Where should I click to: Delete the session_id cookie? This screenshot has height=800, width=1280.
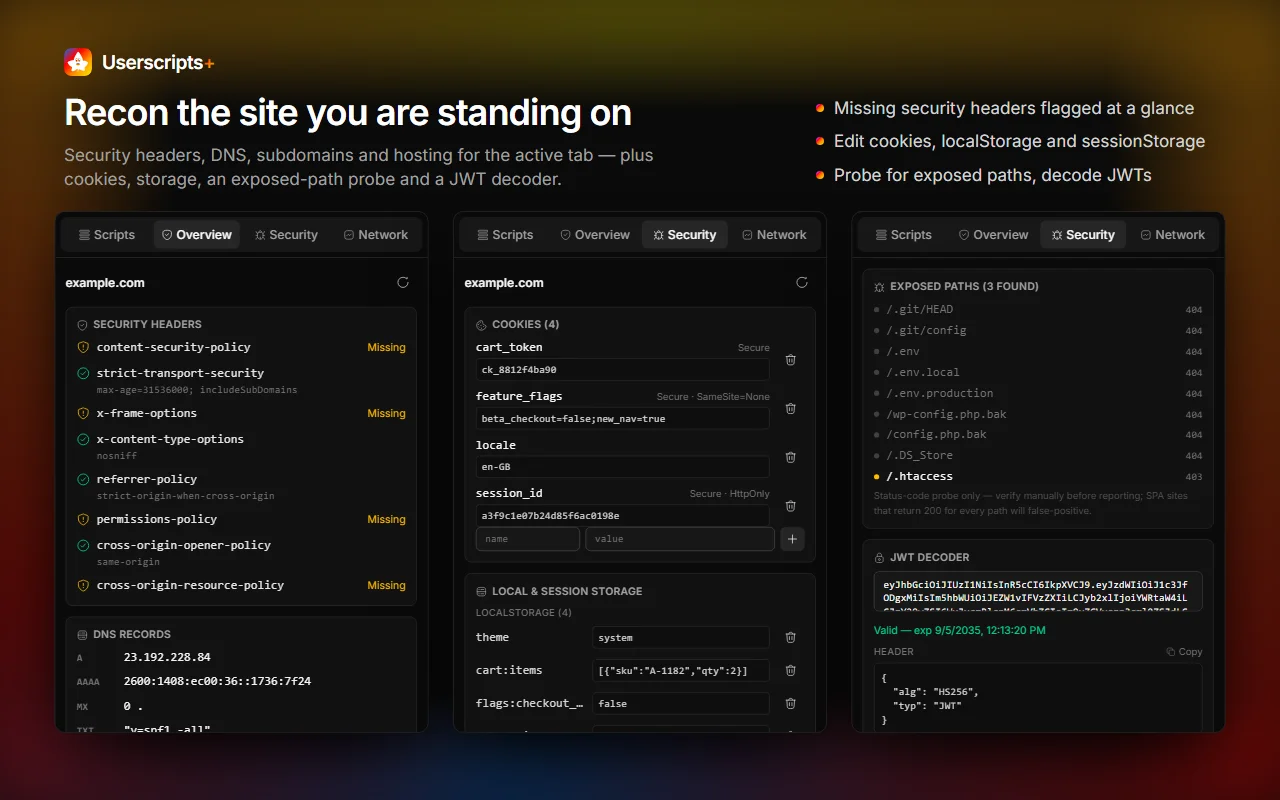(790, 506)
